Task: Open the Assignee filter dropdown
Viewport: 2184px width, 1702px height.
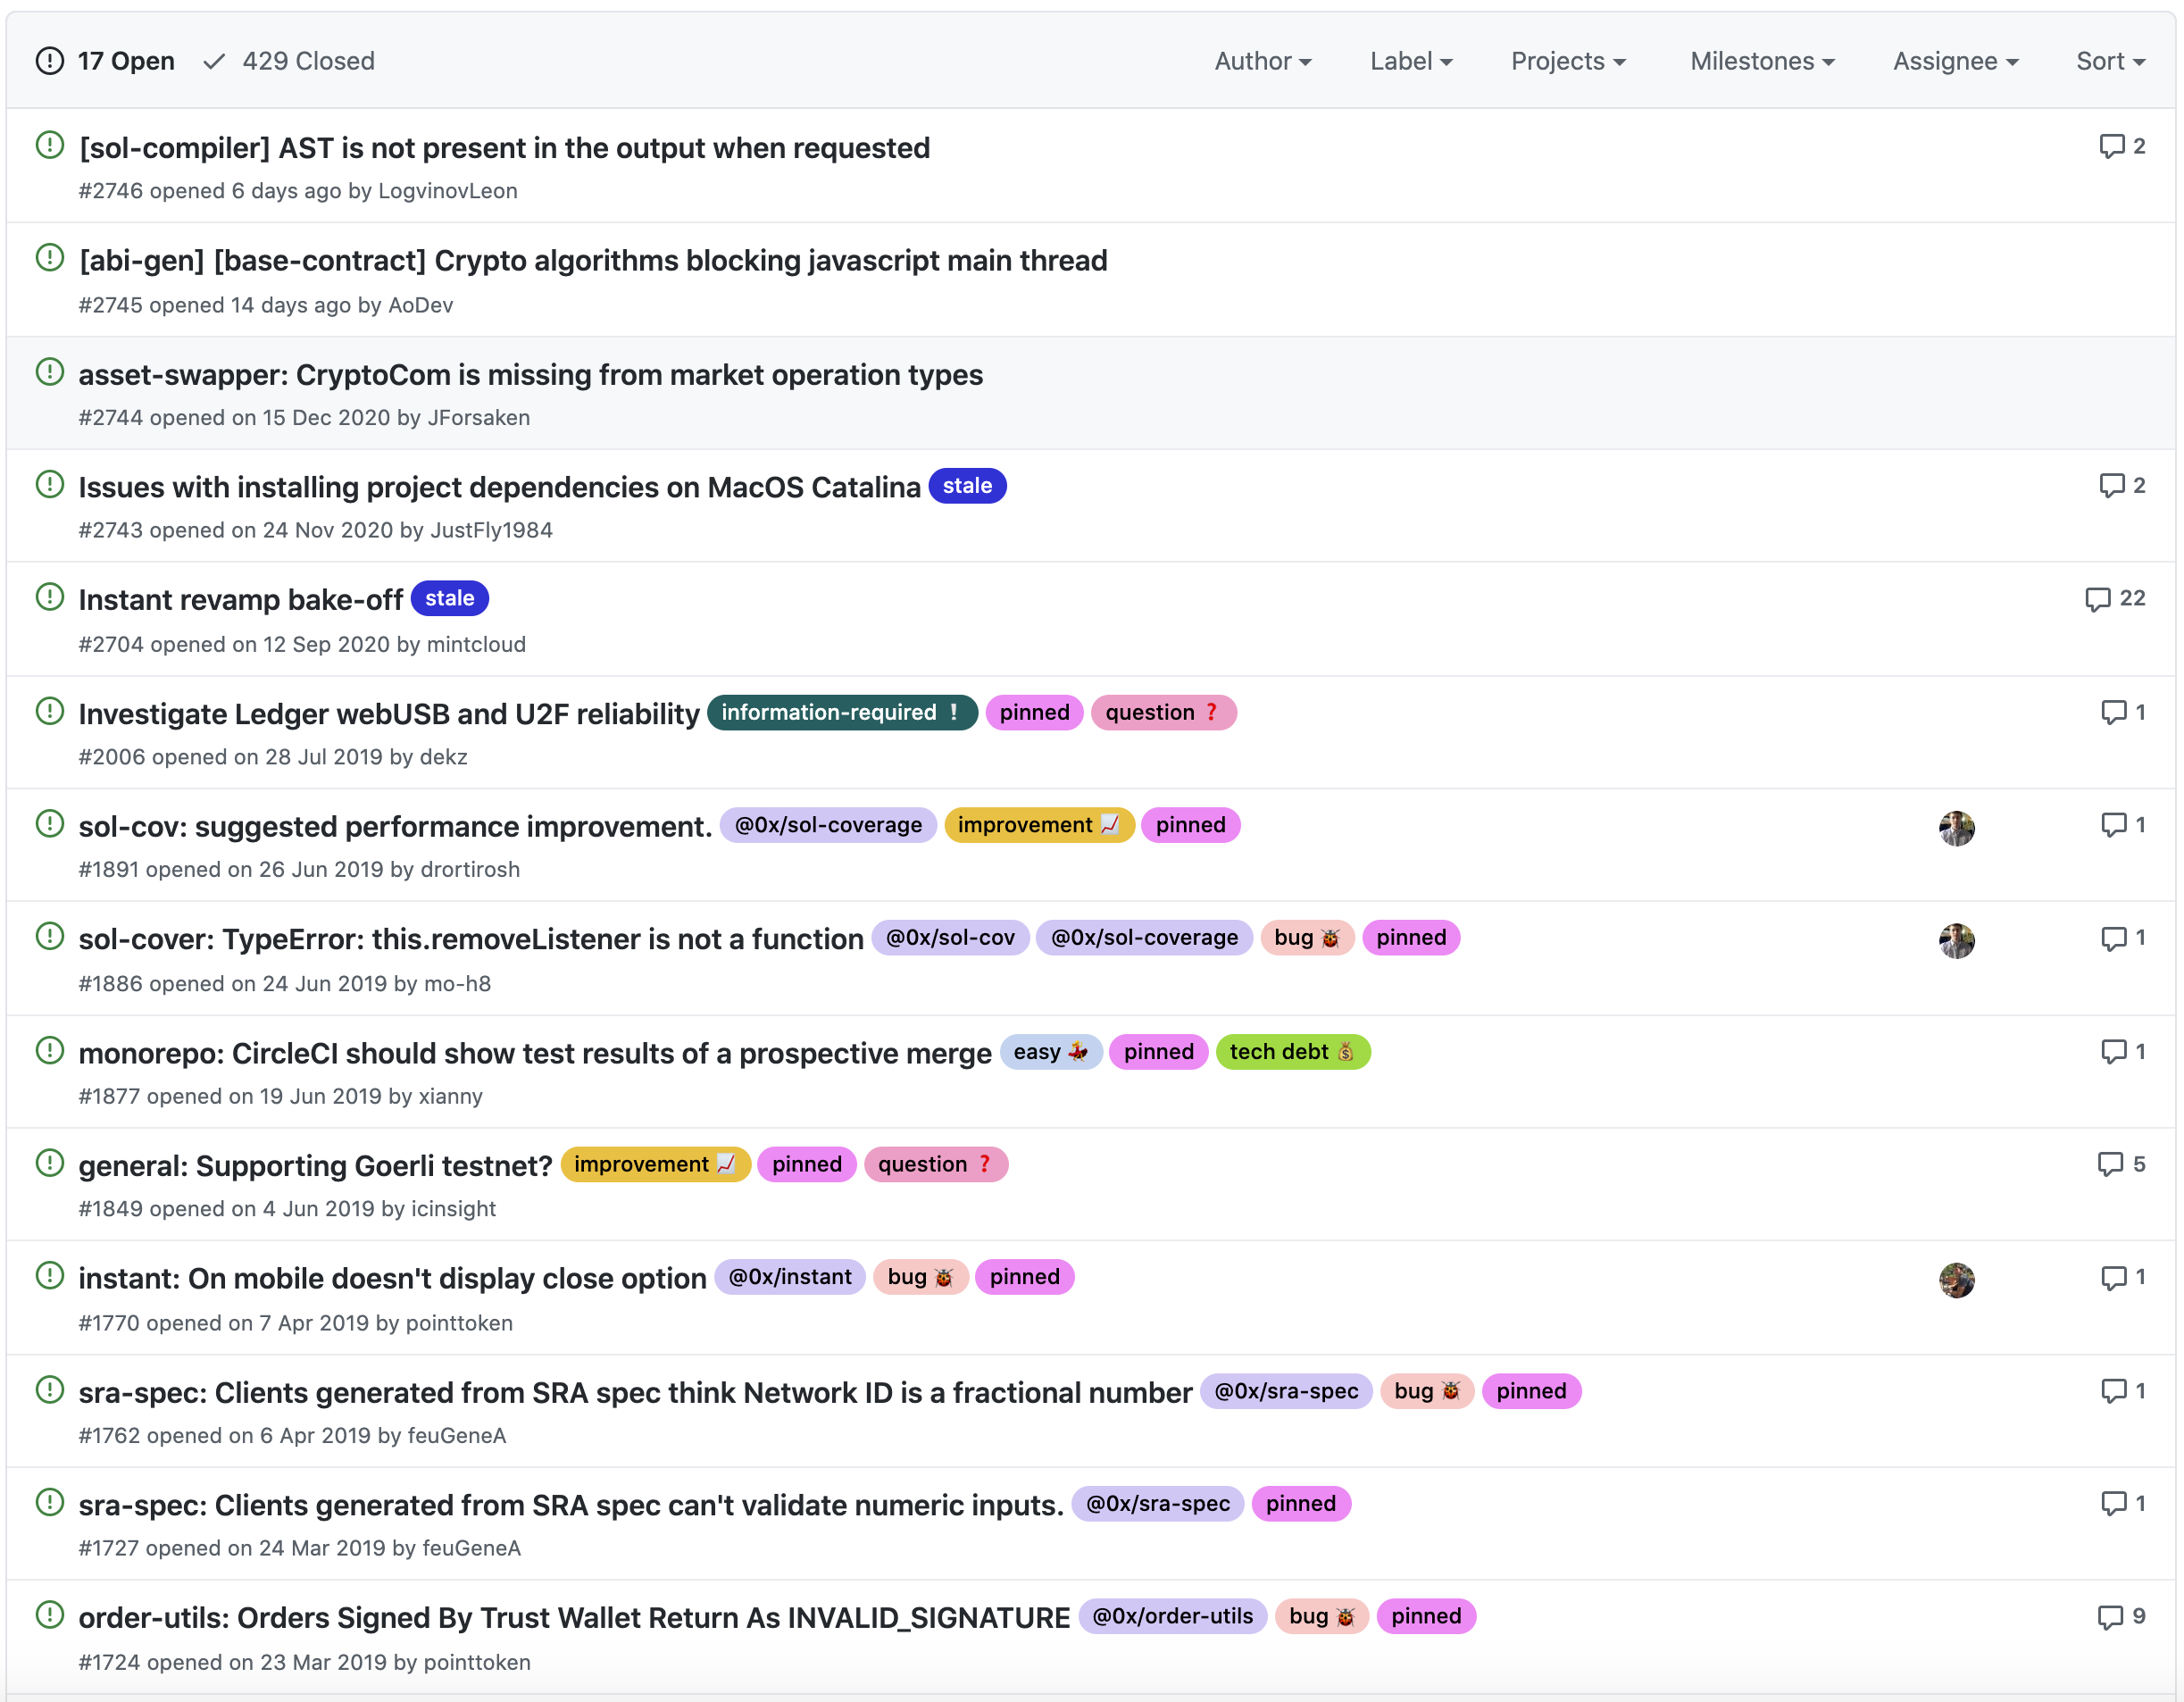Action: point(1955,61)
